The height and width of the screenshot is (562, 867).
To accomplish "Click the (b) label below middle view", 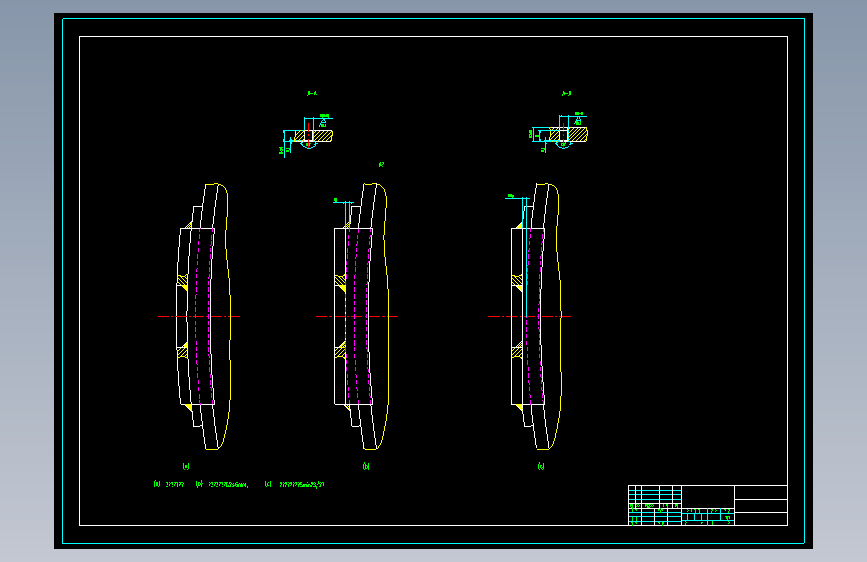I will point(365,466).
